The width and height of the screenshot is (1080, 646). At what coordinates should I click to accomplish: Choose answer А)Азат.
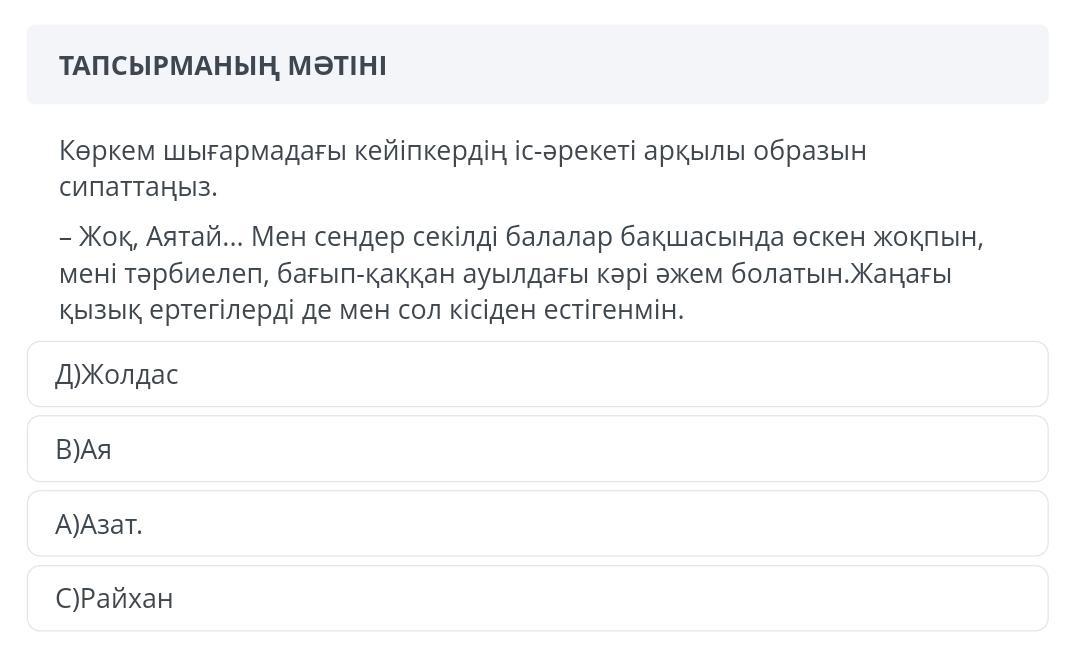537,523
